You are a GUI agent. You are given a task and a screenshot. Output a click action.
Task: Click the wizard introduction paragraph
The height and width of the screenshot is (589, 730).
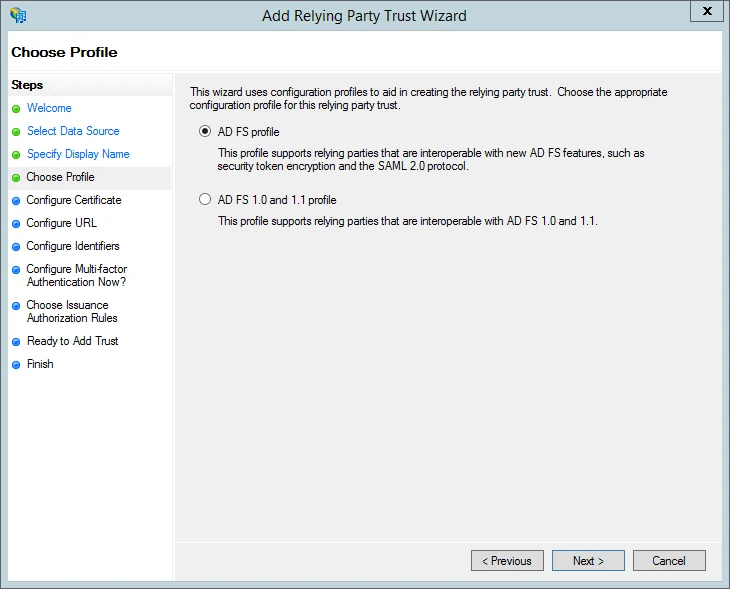tap(428, 98)
